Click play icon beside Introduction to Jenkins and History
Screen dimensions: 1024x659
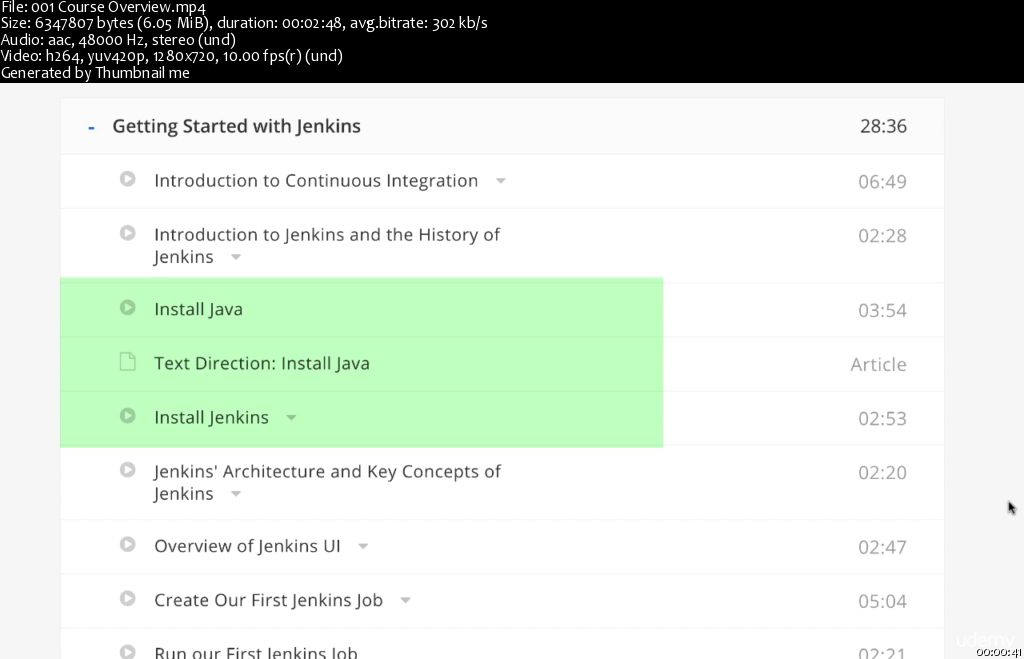127,233
